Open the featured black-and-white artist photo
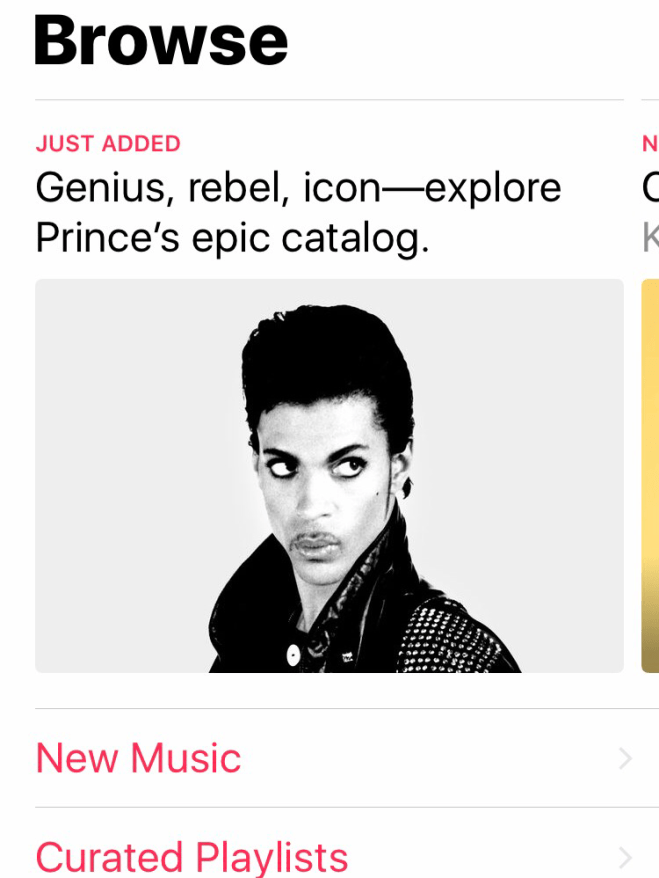Image resolution: width=659 pixels, height=878 pixels. click(329, 475)
